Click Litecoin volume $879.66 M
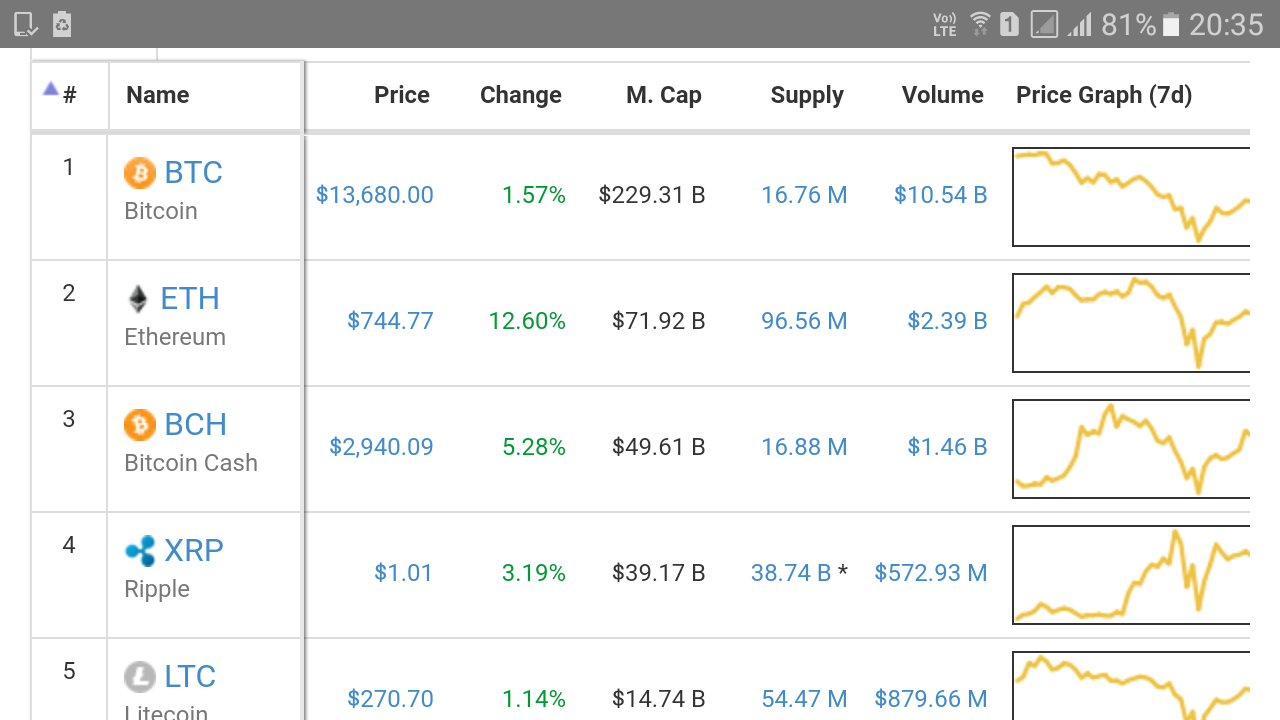The image size is (1280, 720). [x=931, y=699]
